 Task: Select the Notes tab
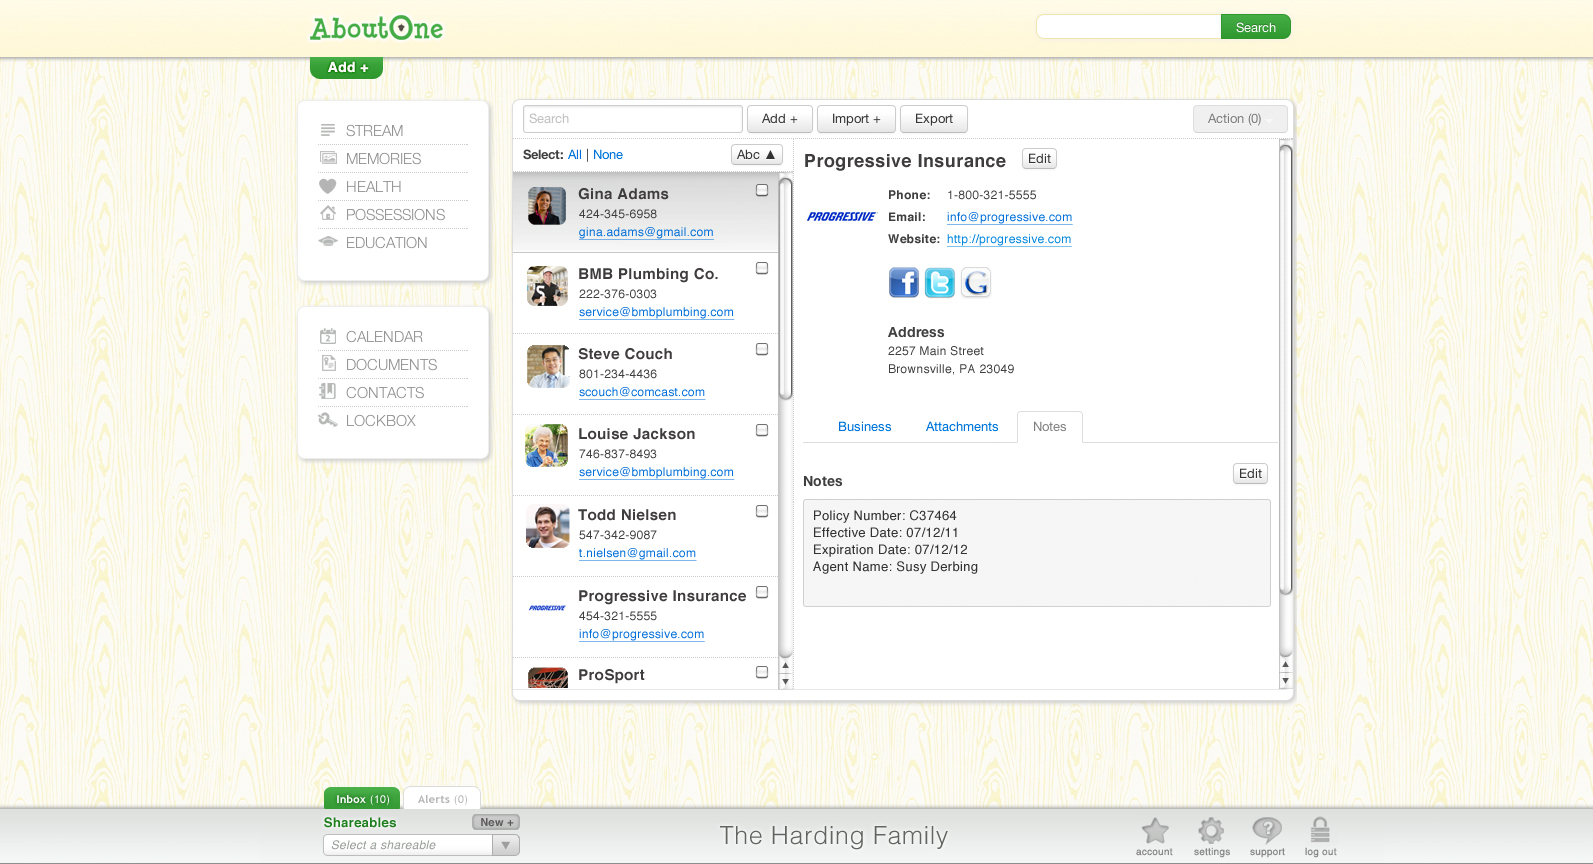[x=1050, y=427]
